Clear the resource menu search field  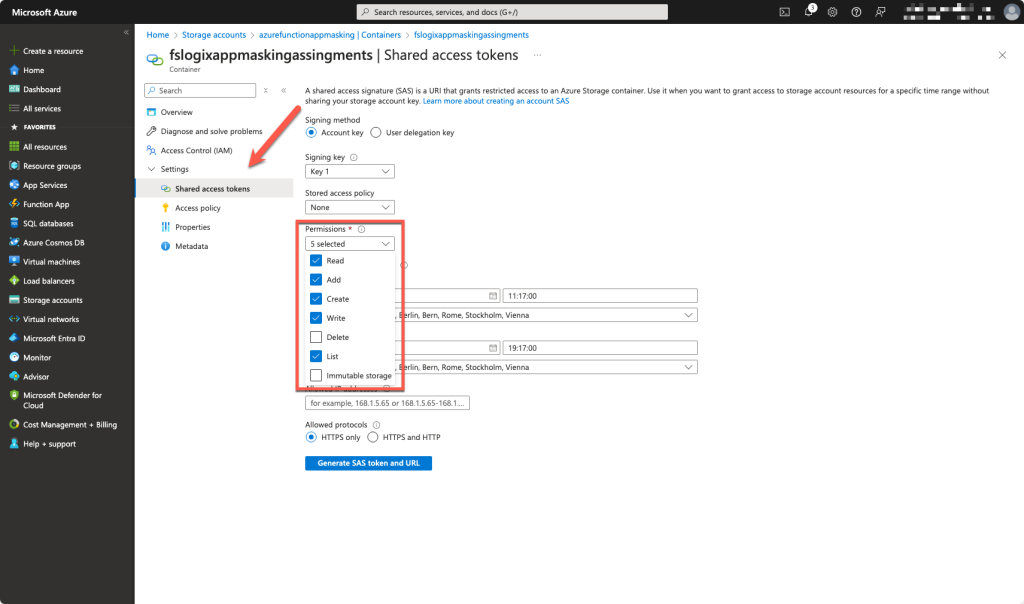pyautogui.click(x=266, y=90)
